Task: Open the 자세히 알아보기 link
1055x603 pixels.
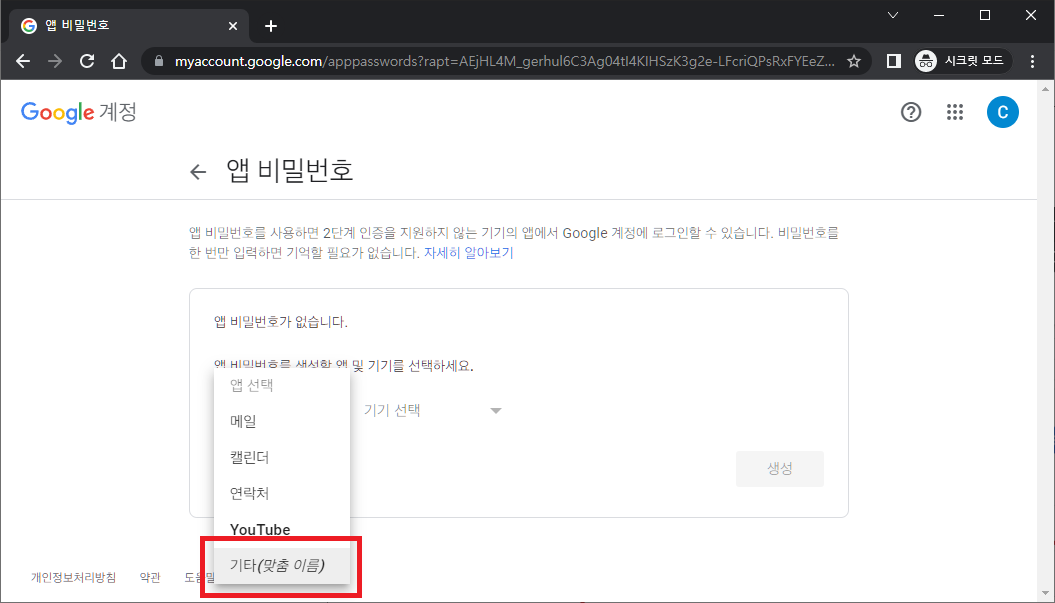Action: 468,253
